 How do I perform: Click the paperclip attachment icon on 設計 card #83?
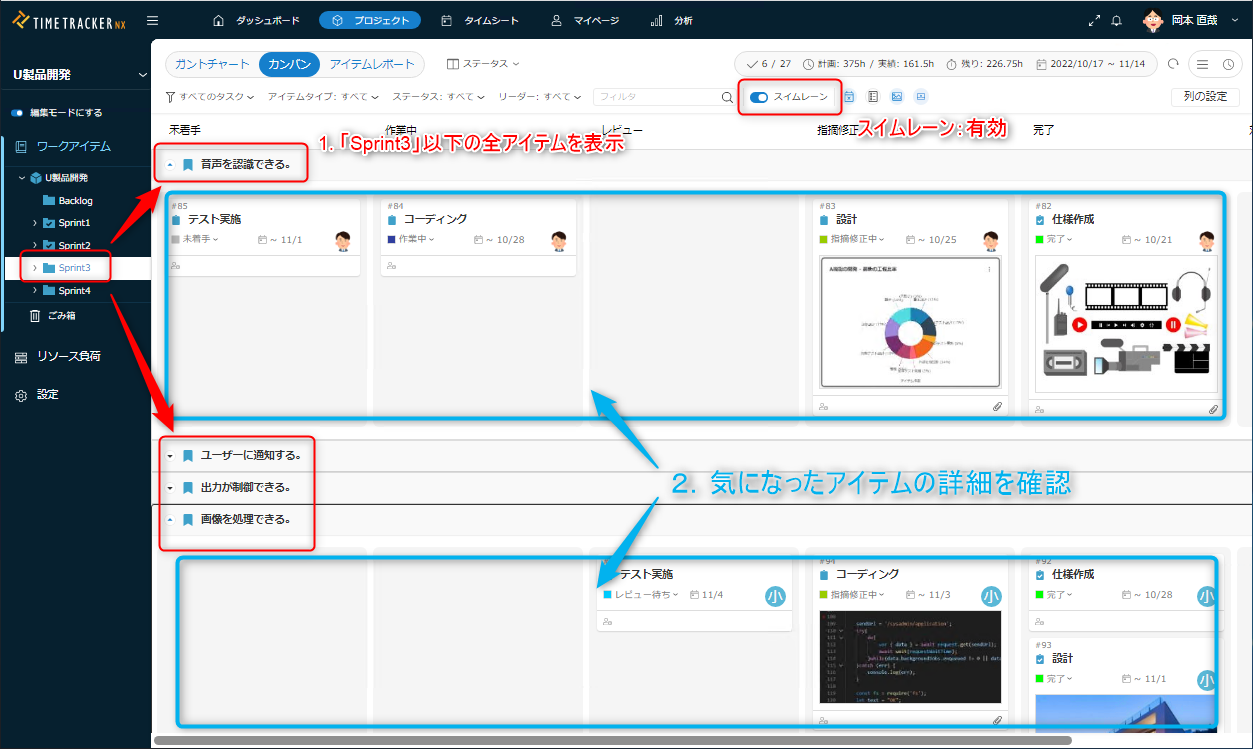pos(997,407)
